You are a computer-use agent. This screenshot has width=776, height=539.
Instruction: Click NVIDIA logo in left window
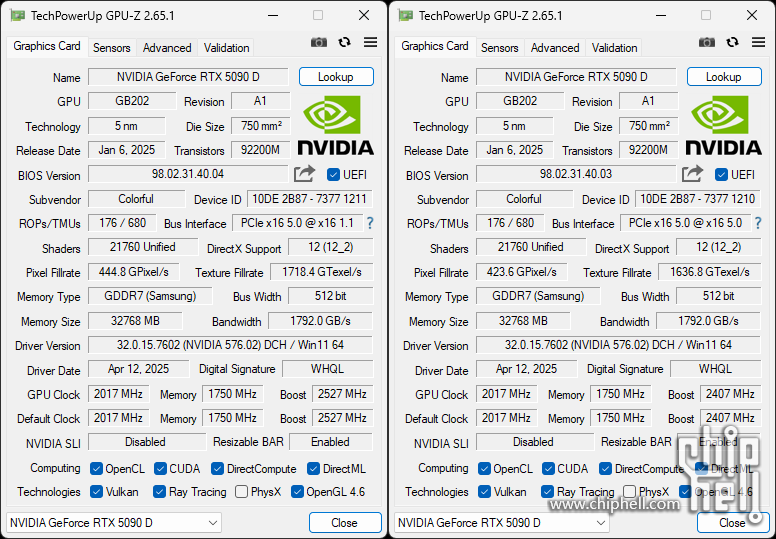[336, 126]
